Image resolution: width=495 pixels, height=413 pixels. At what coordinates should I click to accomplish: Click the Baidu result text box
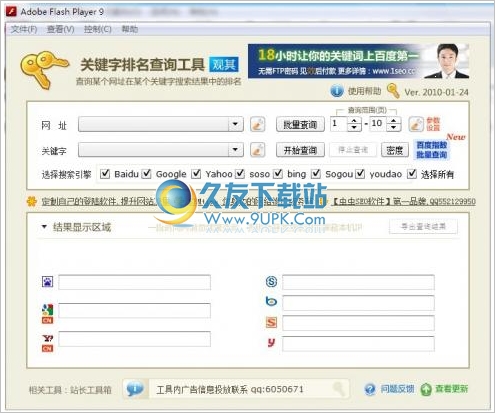(134, 282)
